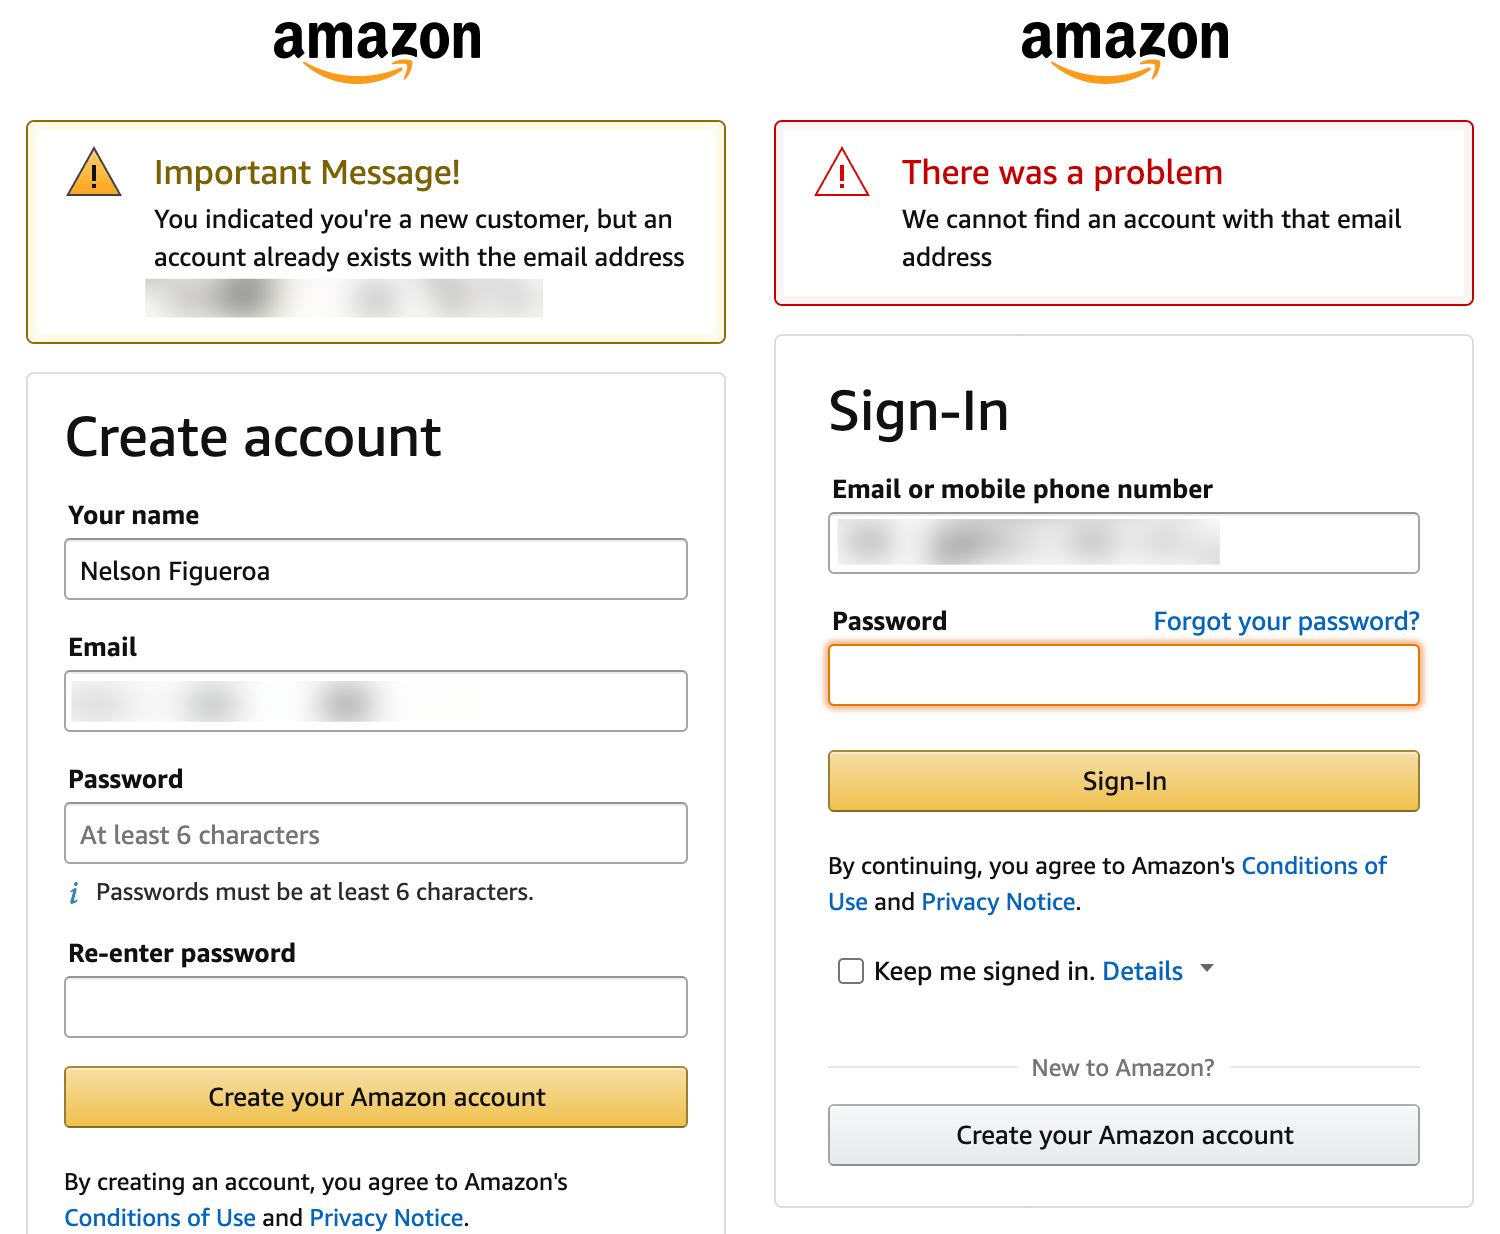Open Conditions of Use under Create account

(x=160, y=1218)
